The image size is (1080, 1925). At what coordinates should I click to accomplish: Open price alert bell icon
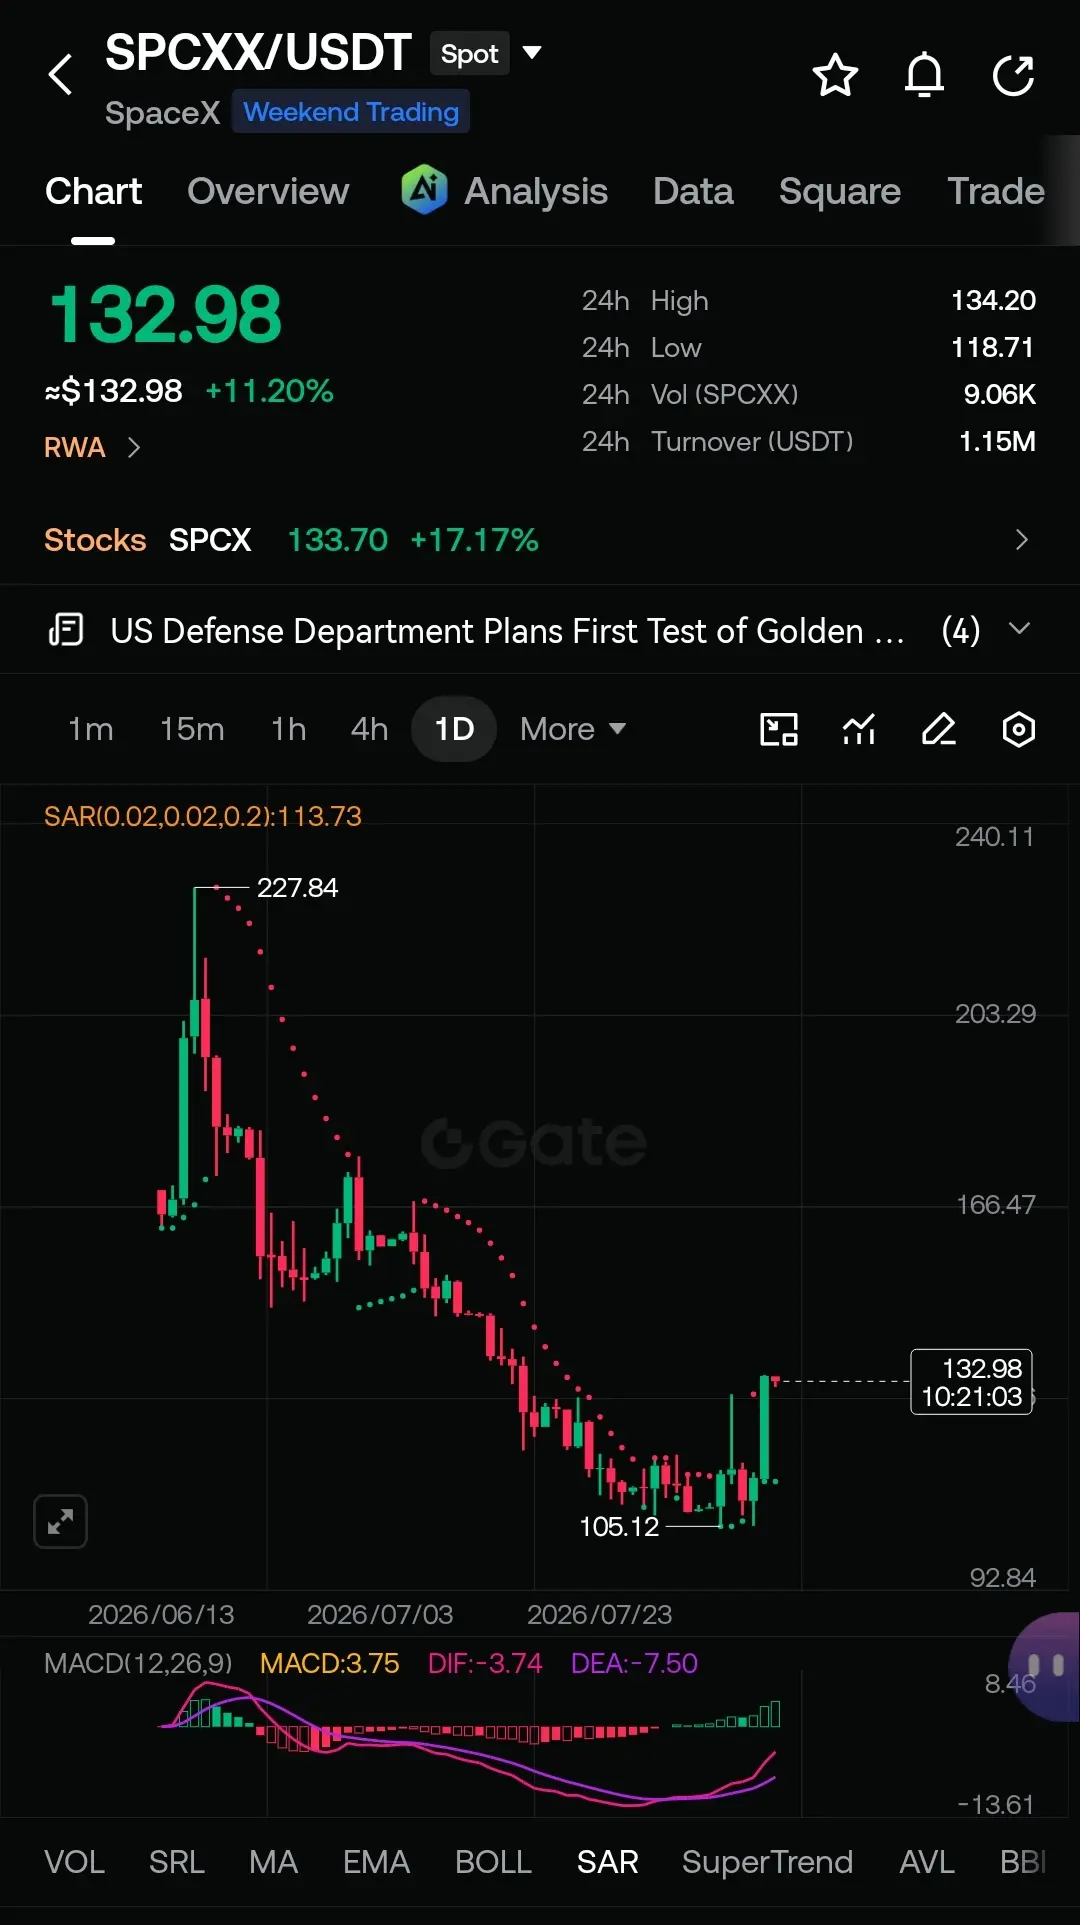[924, 75]
